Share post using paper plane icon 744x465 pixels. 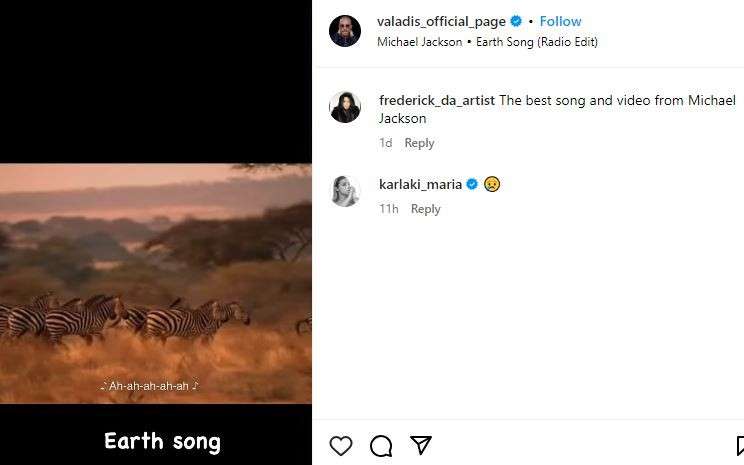point(421,446)
